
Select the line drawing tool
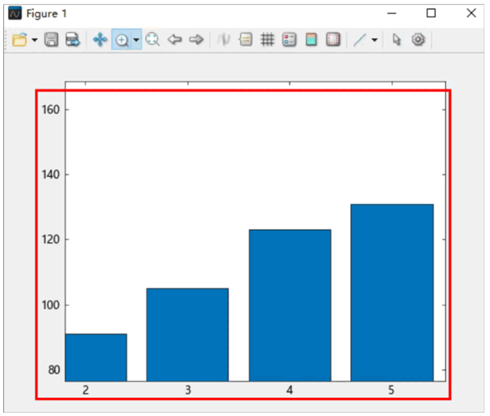tap(360, 40)
